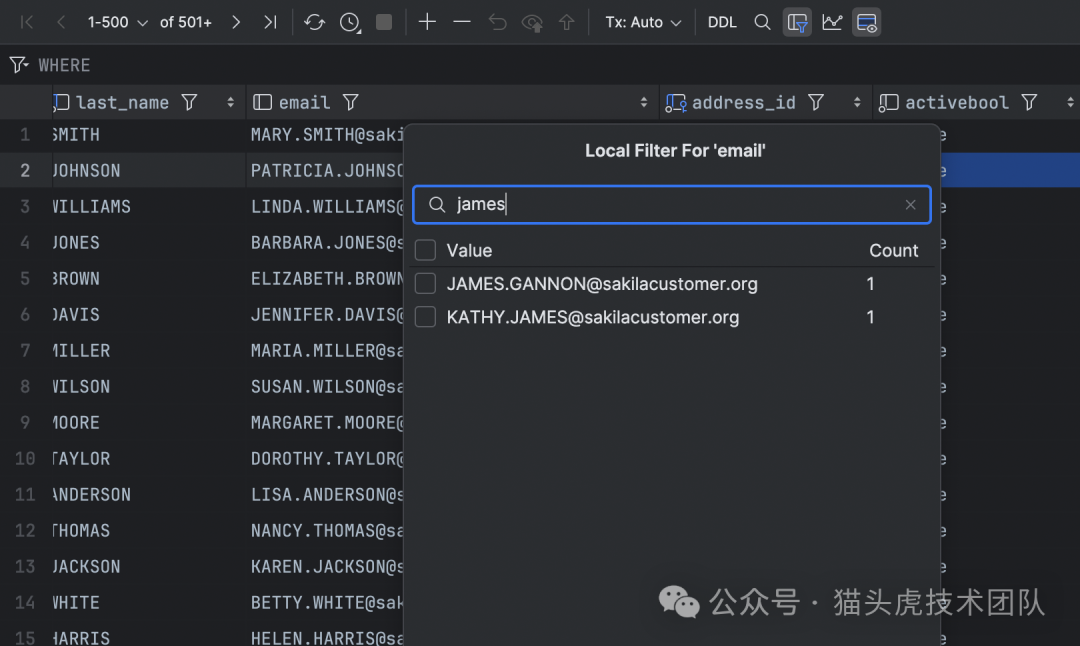Delete row with minus icon
1080x646 pixels.
tap(461, 22)
